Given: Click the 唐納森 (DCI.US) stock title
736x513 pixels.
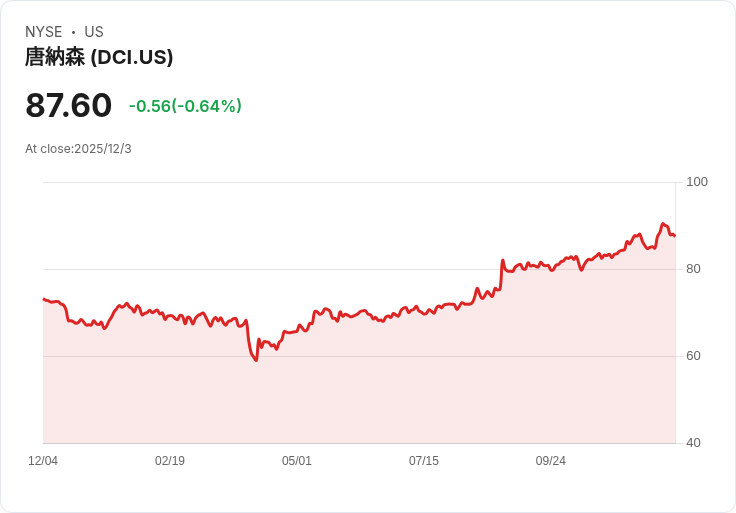Looking at the screenshot, I should coord(99,57).
